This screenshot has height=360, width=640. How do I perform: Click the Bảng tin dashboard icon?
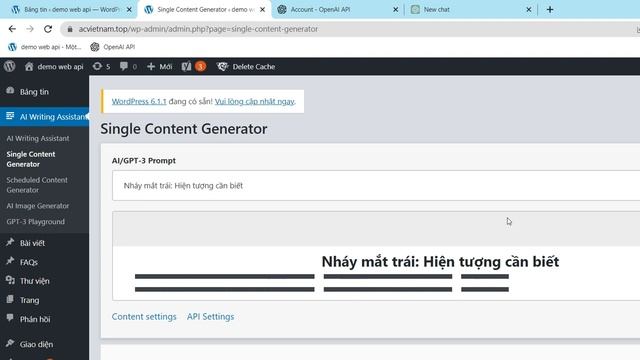[x=10, y=91]
